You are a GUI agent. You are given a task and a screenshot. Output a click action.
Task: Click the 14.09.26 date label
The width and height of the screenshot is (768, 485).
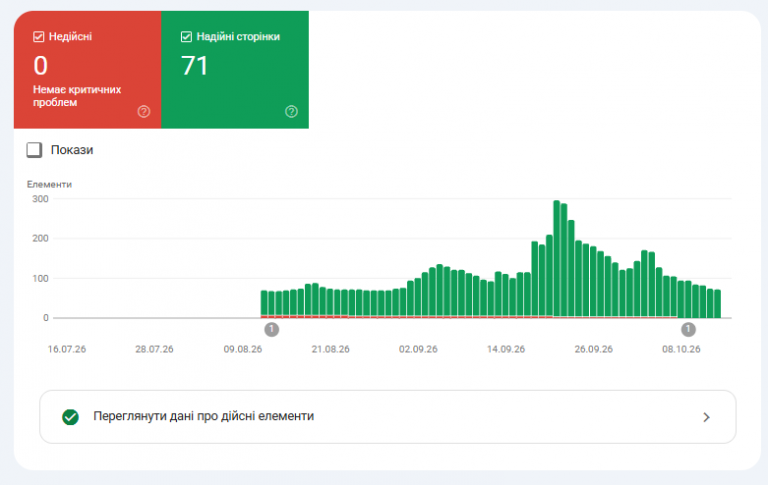[x=506, y=349]
